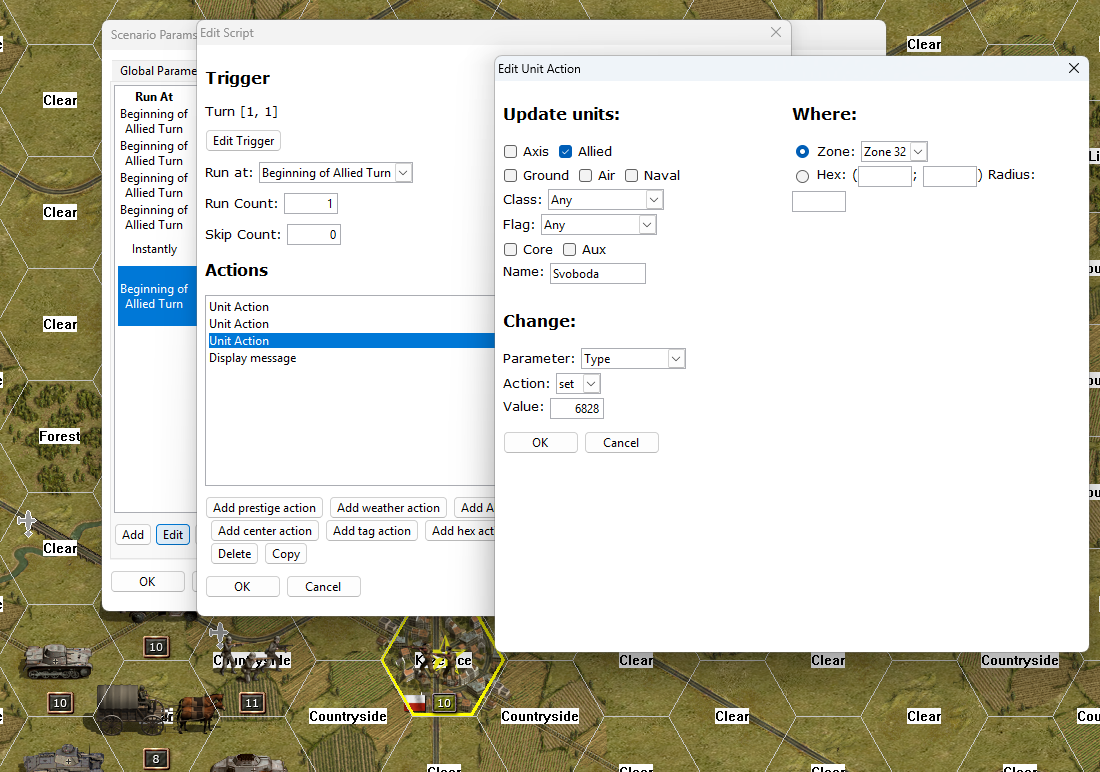Close the Edit Unit Action dialog
Screen dimensions: 1100x772
pos(1073,69)
